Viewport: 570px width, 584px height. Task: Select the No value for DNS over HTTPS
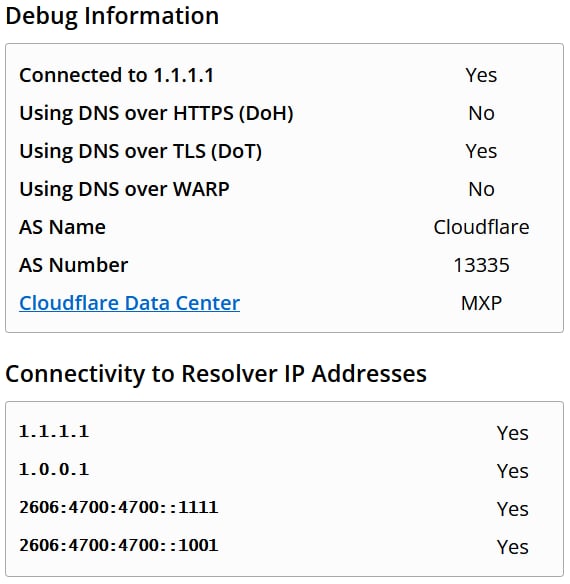click(x=481, y=113)
